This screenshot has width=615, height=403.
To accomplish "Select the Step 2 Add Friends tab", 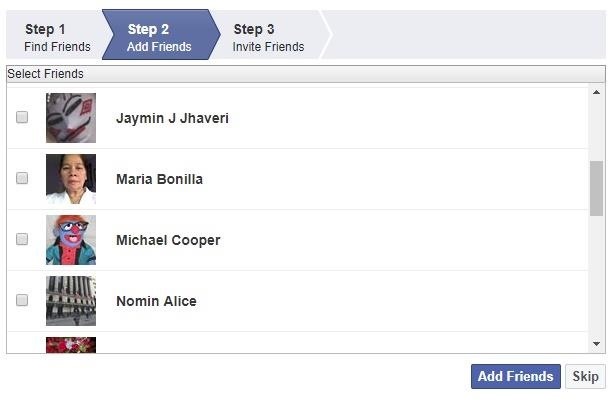I will pos(160,37).
